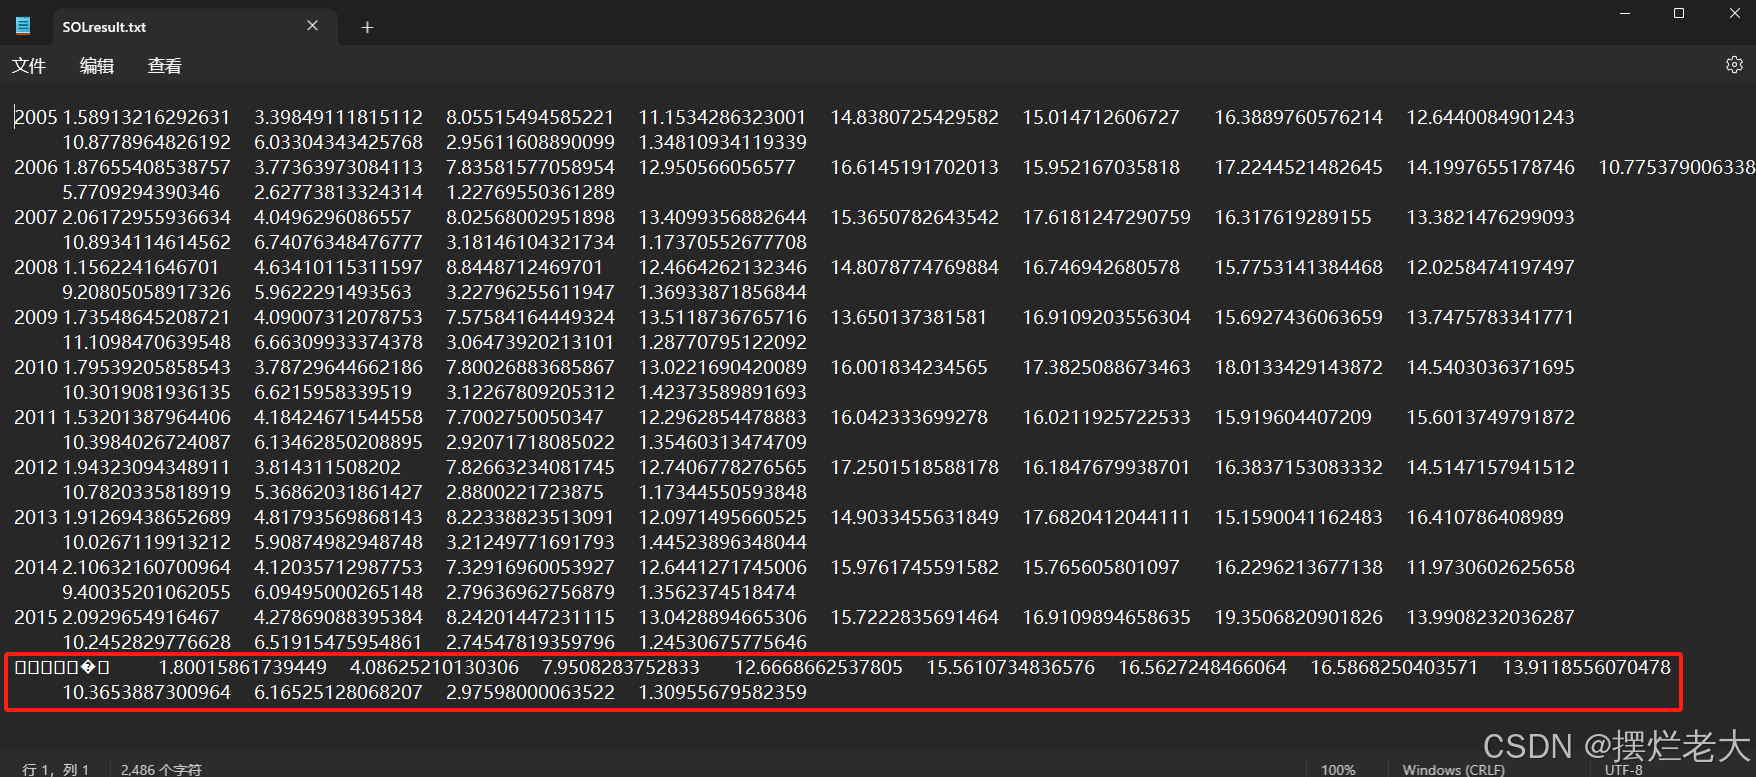Image resolution: width=1756 pixels, height=777 pixels.
Task: Click value 1.30955679582359
Action: point(722,692)
